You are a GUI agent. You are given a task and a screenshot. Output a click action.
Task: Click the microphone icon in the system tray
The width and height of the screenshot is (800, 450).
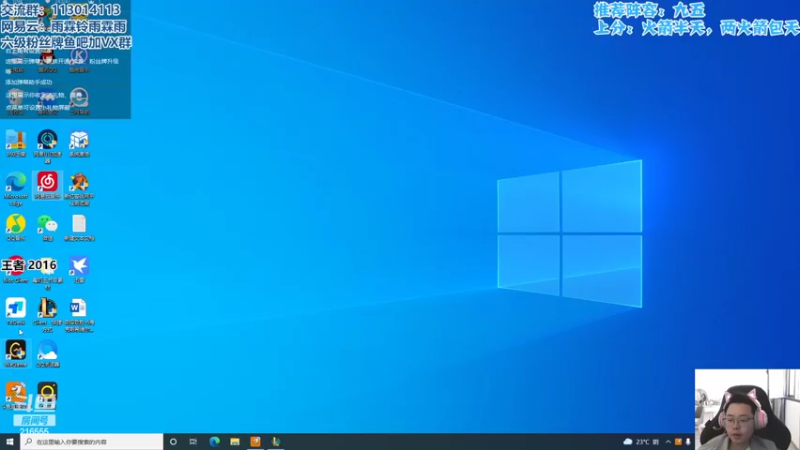tap(688, 442)
